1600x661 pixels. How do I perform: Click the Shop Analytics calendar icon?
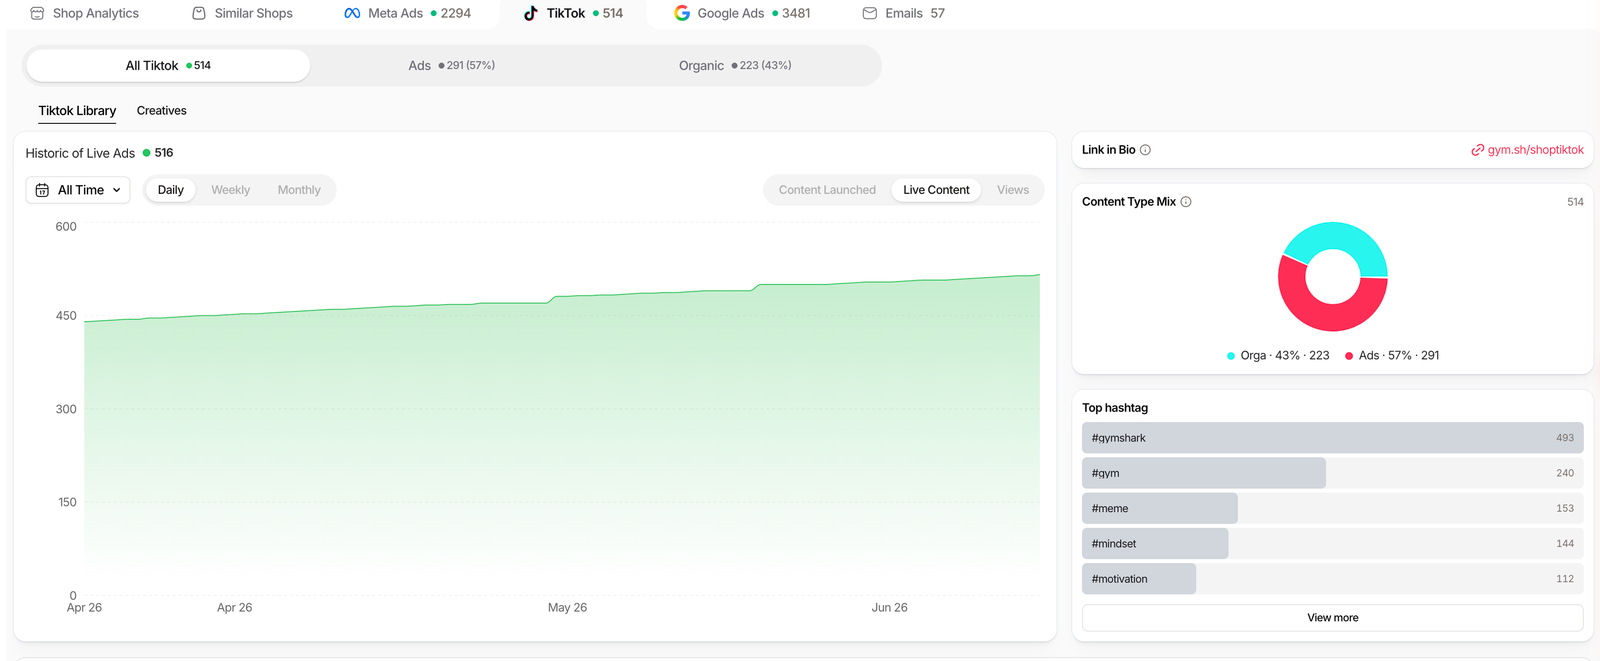point(37,13)
